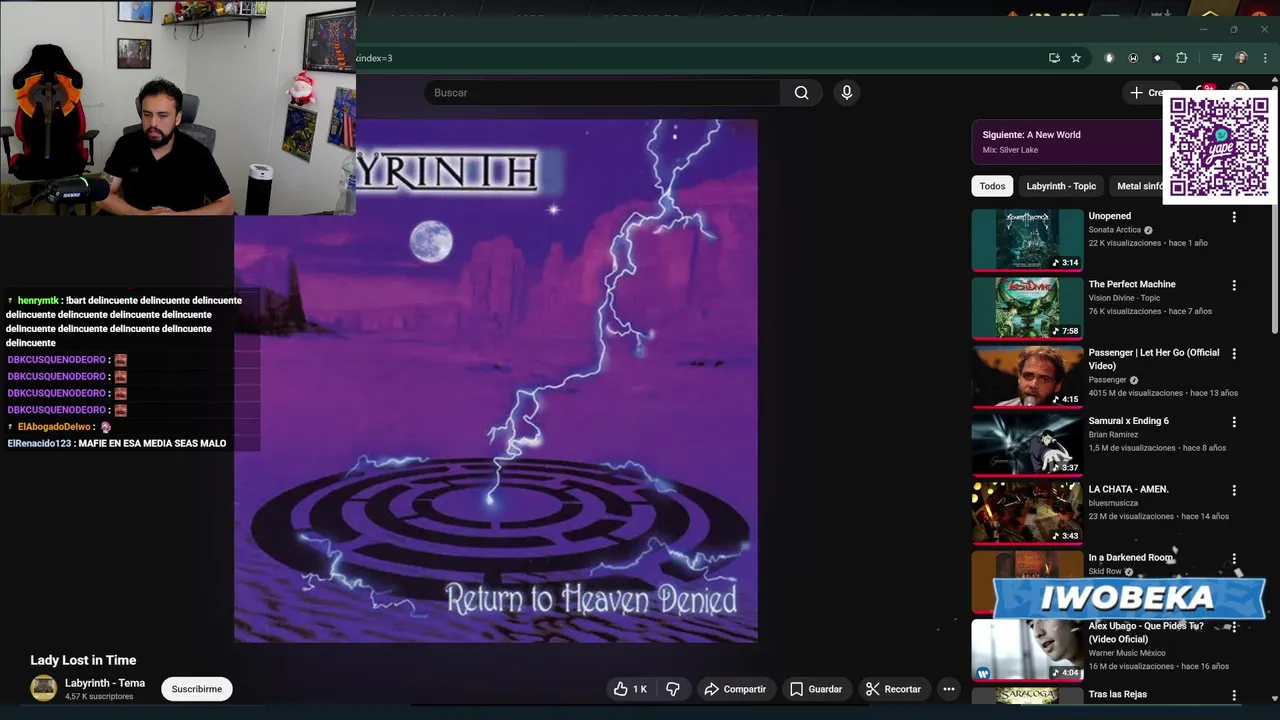The height and width of the screenshot is (720, 1280).
Task: Dislike the video with thumbs down
Action: [x=673, y=689]
